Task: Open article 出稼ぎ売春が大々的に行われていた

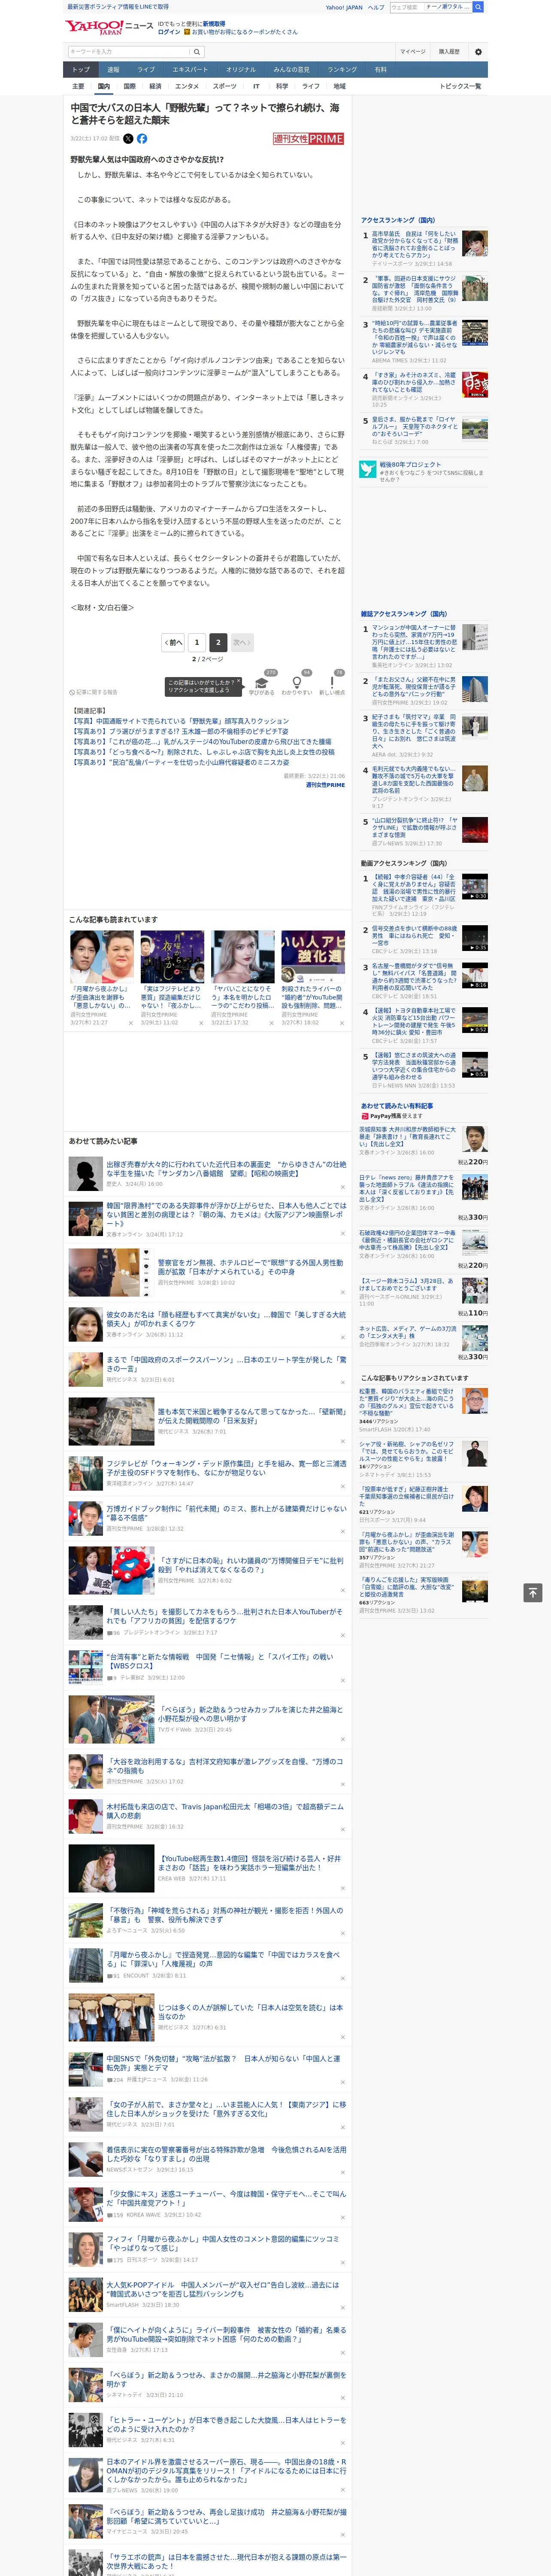Action: [226, 1169]
